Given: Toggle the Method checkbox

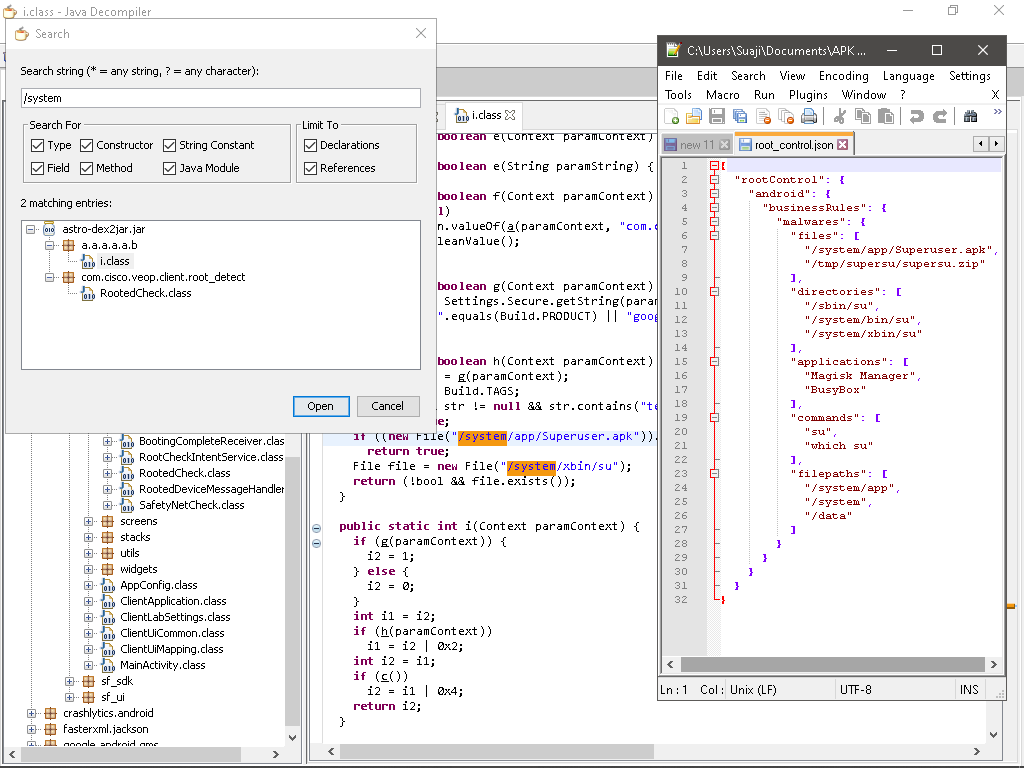Looking at the screenshot, I should pyautogui.click(x=86, y=168).
